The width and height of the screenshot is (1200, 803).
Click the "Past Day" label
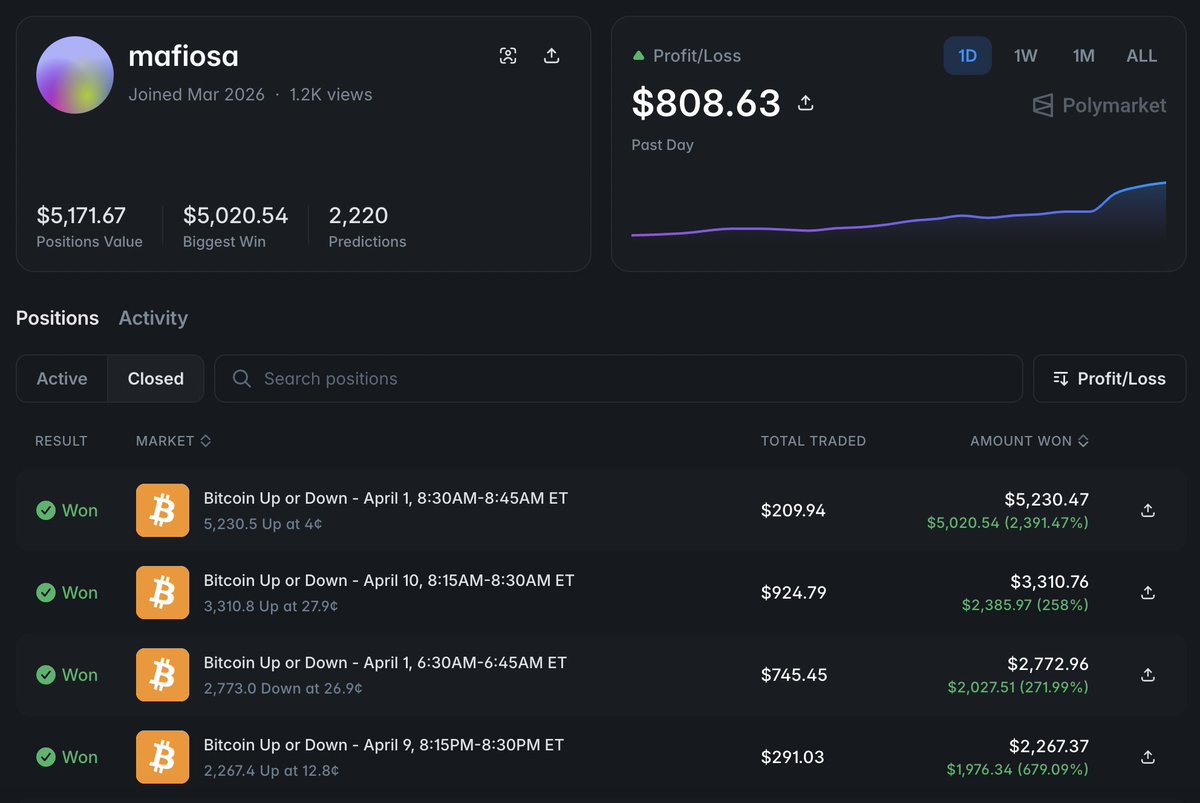coord(662,145)
